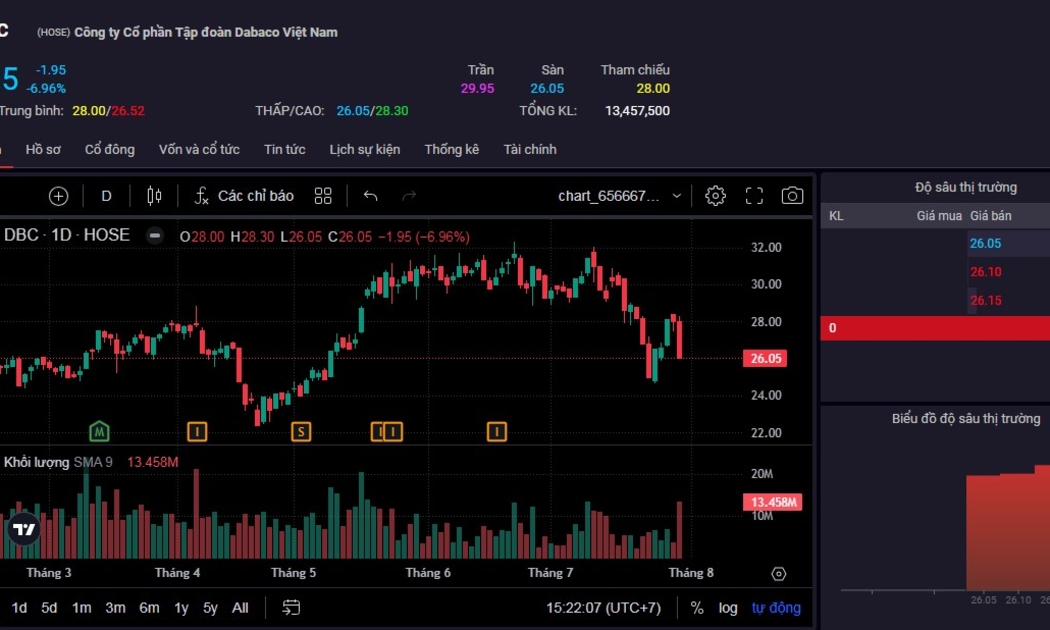1050x630 pixels.
Task: Click the green M event marker on timeline
Action: (98, 431)
